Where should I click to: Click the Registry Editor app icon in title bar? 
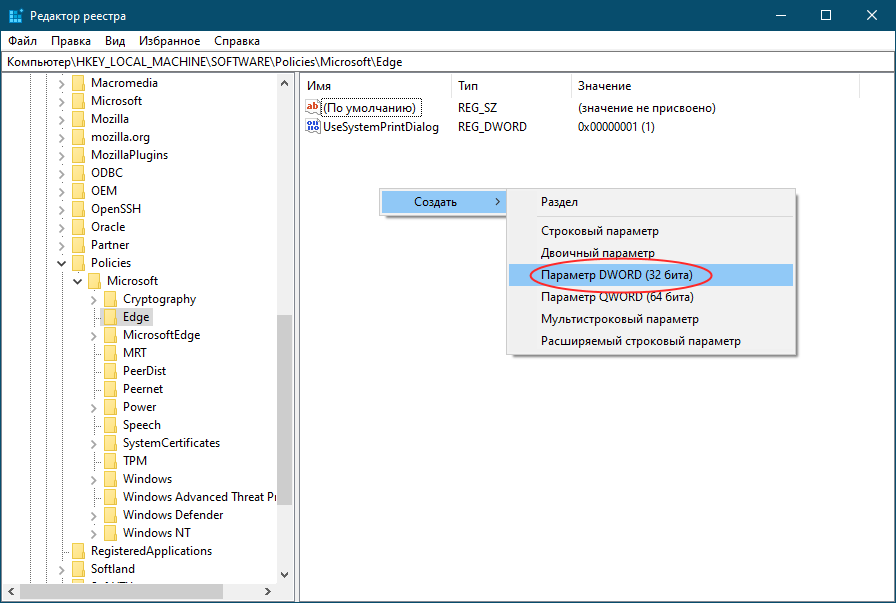pos(15,15)
